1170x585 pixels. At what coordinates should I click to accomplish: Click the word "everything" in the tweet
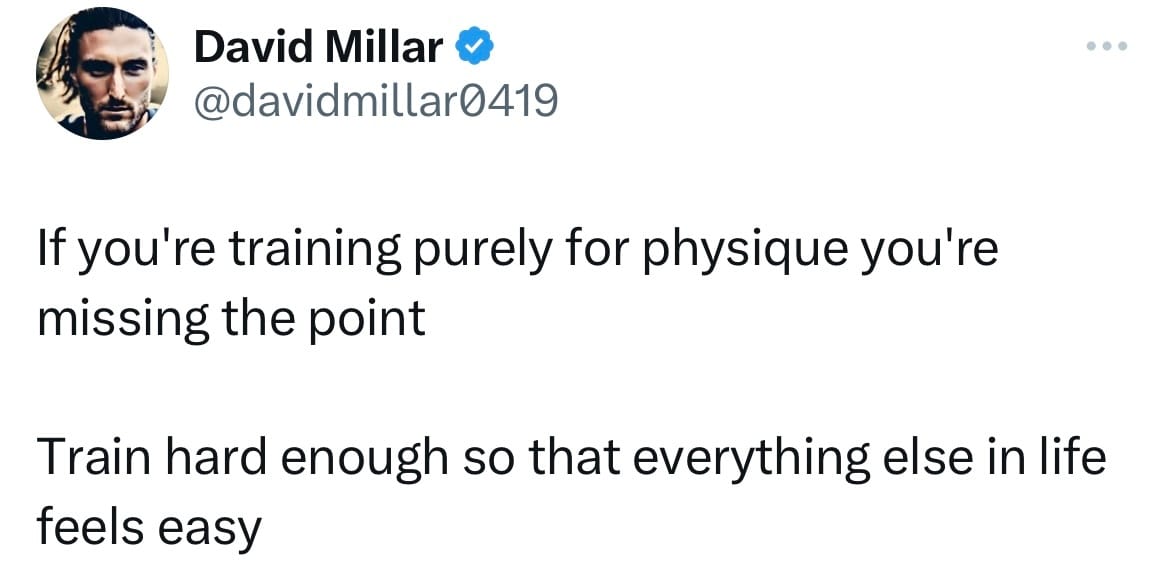(x=749, y=460)
